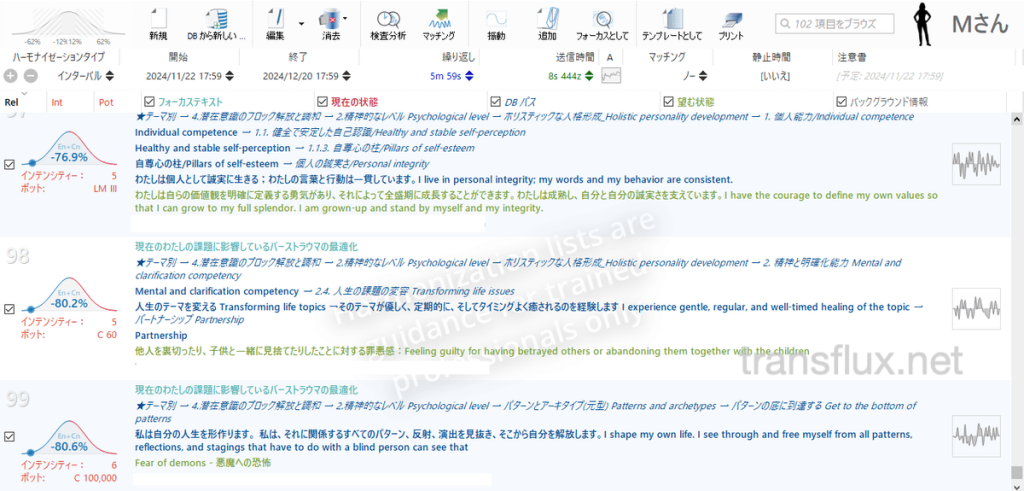Click the ハーモナイゼーションタイプ column header
This screenshot has width=1024, height=491.
(x=59, y=57)
